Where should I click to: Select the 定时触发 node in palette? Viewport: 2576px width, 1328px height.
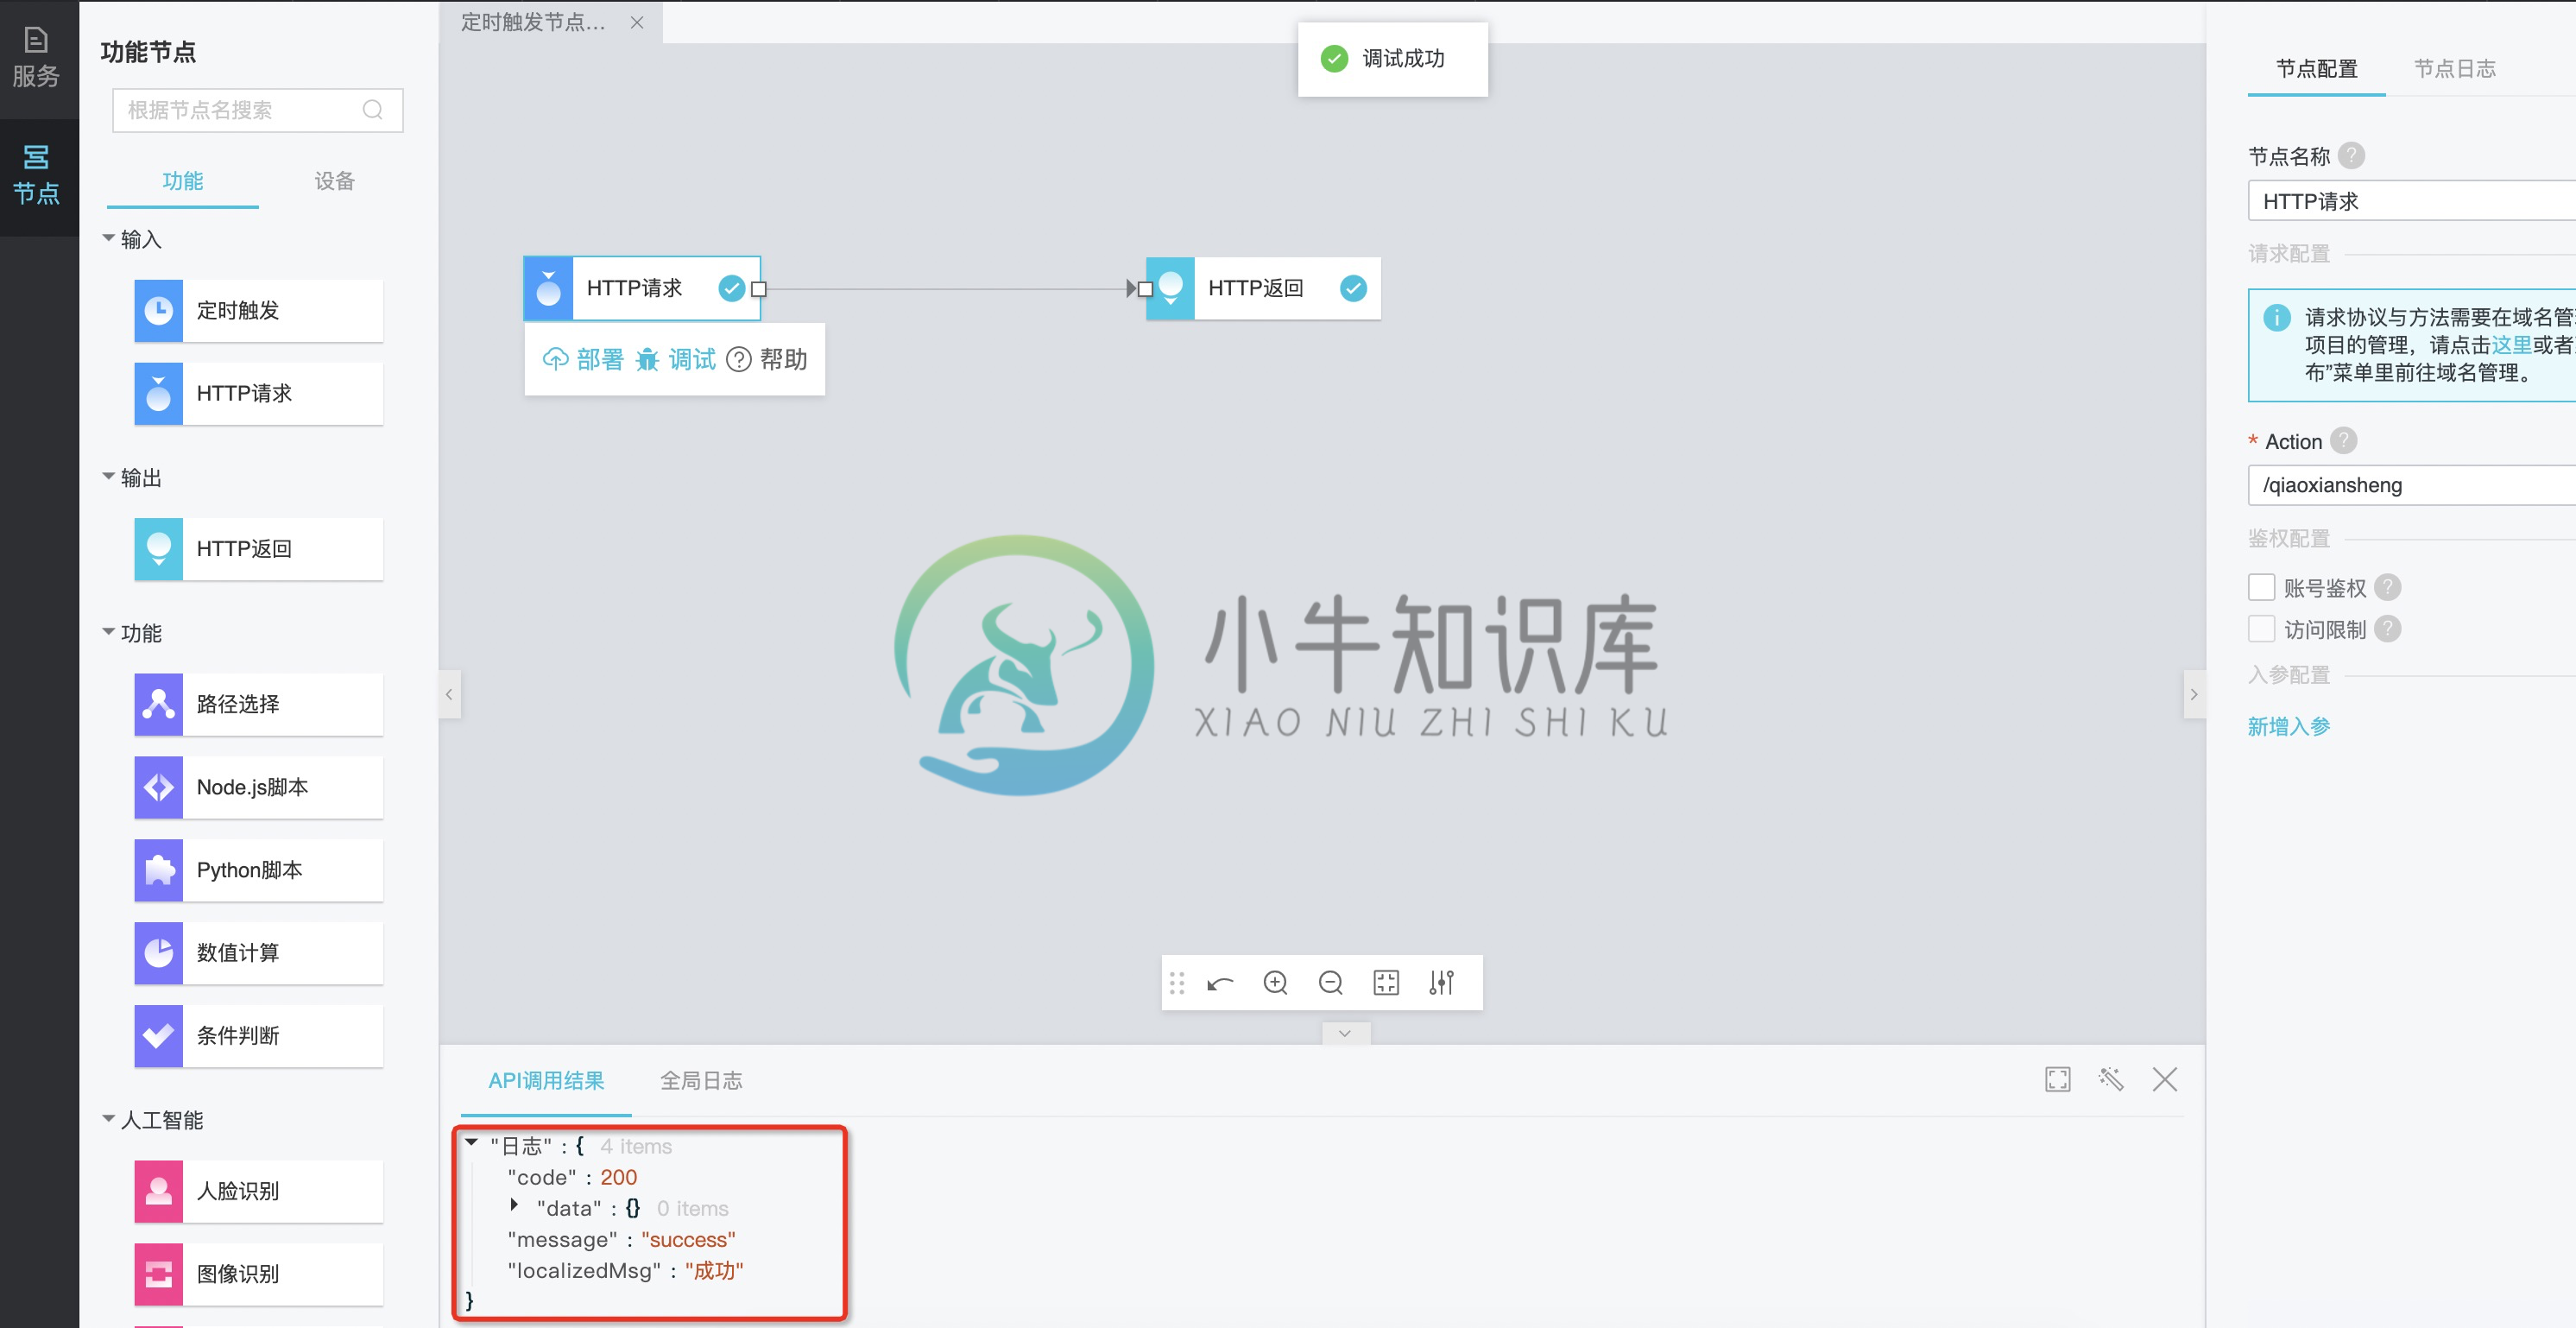pos(258,311)
